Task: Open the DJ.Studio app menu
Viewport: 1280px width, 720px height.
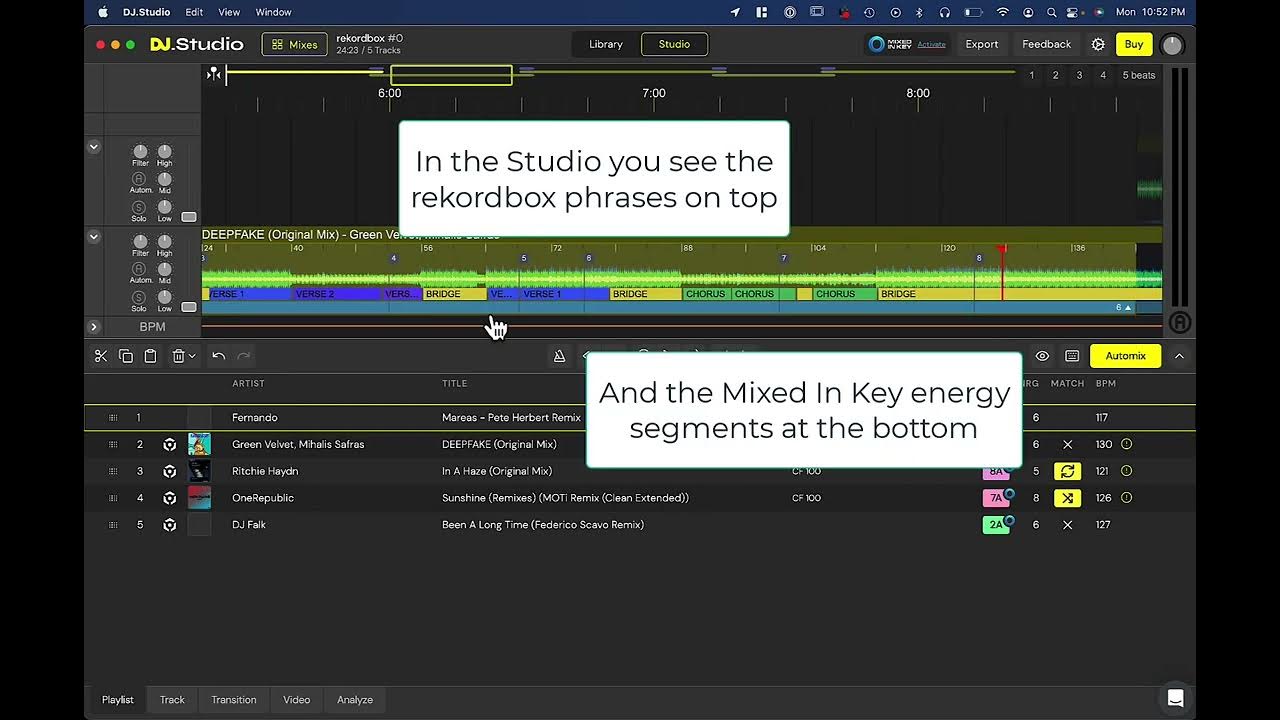Action: point(147,12)
